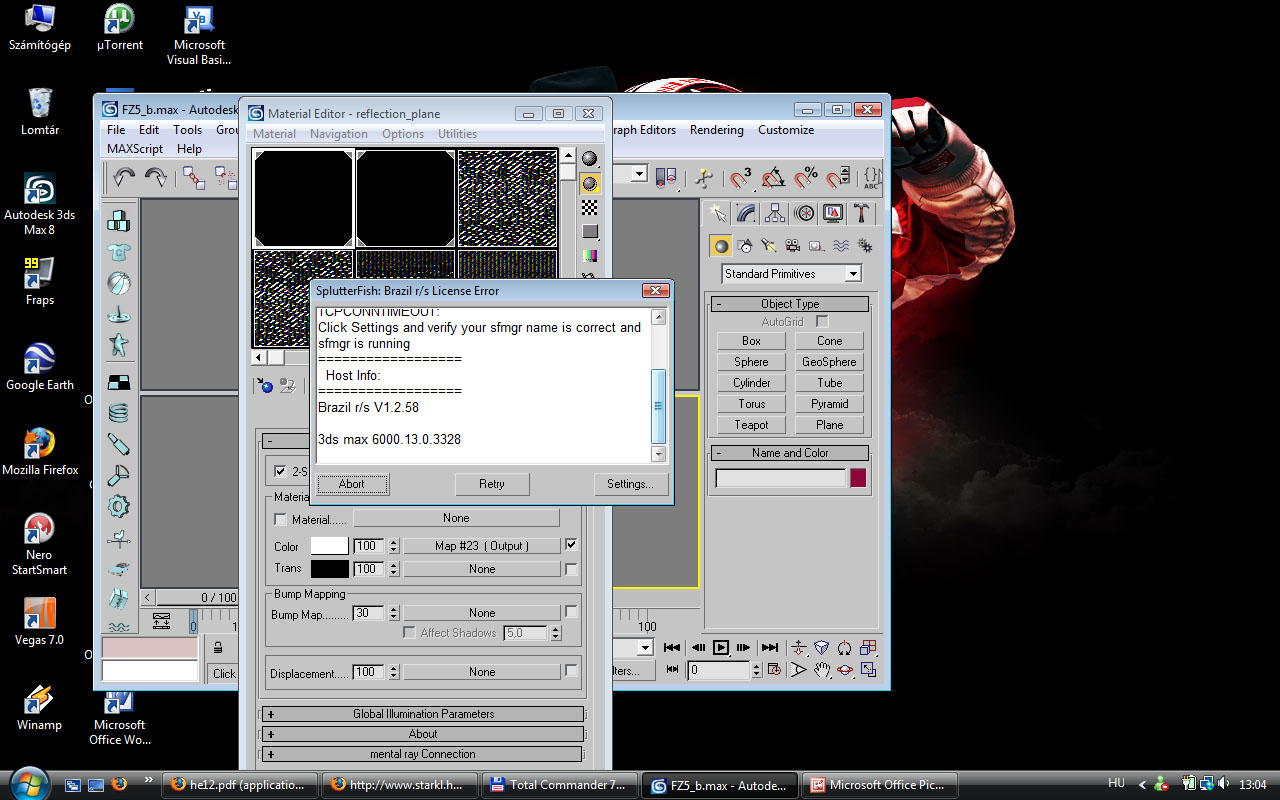Click the Teapot primitive button
The height and width of the screenshot is (800, 1280).
coord(751,425)
